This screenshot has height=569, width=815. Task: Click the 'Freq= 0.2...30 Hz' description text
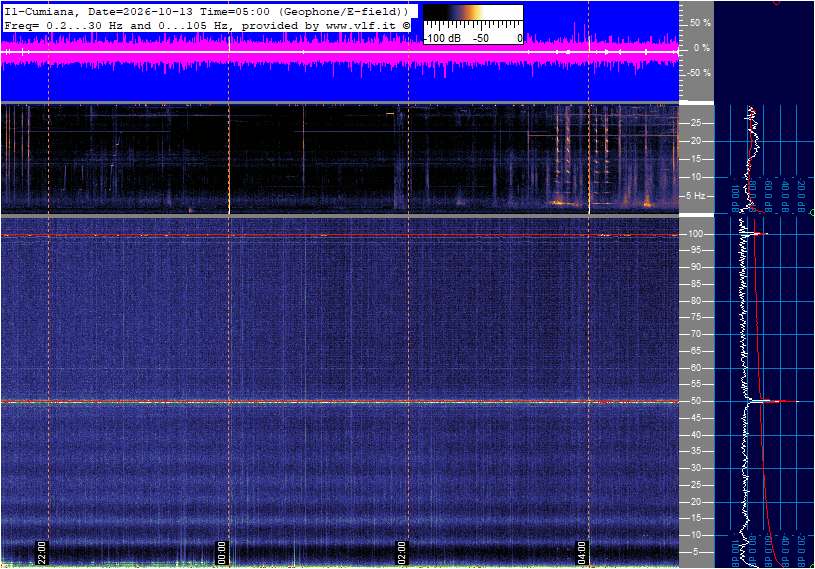coord(207,25)
